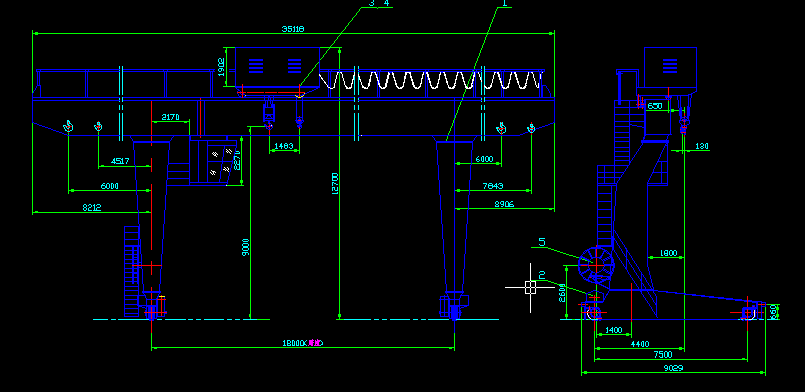Select the 9000 vertical height dimension
The width and height of the screenshot is (805, 392).
pos(245,247)
